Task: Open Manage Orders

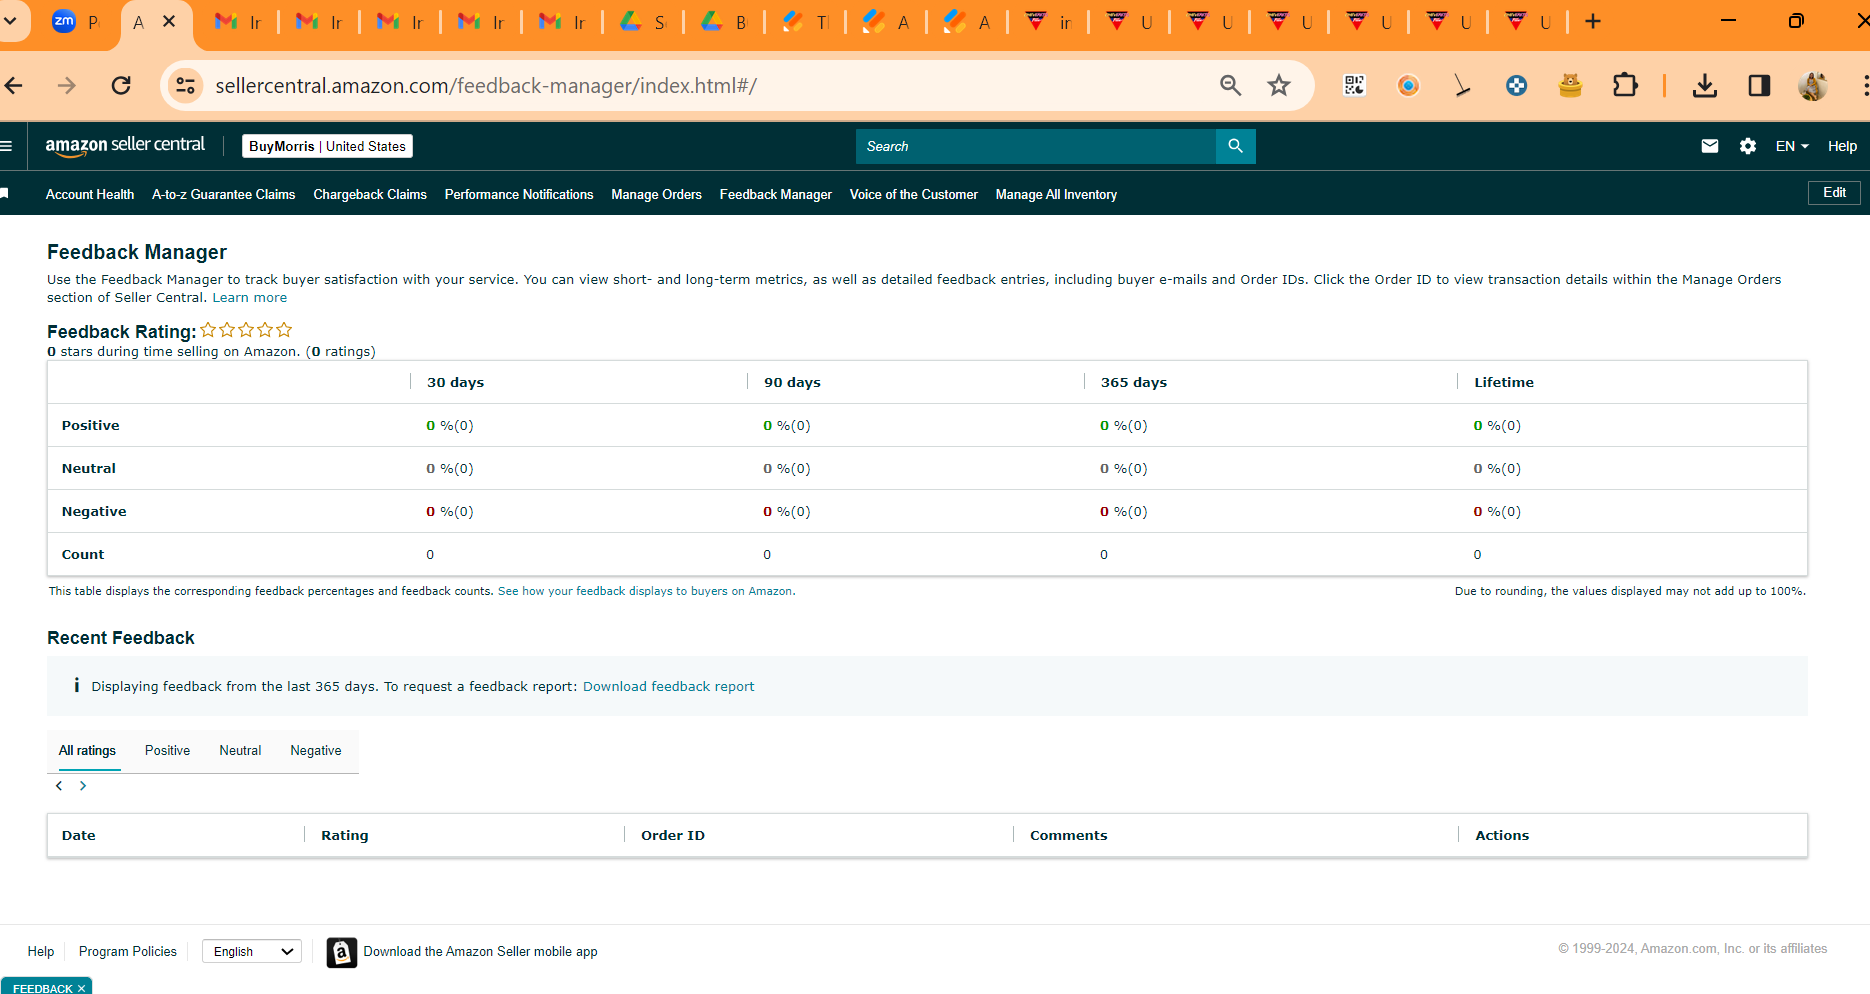Action: [x=656, y=194]
